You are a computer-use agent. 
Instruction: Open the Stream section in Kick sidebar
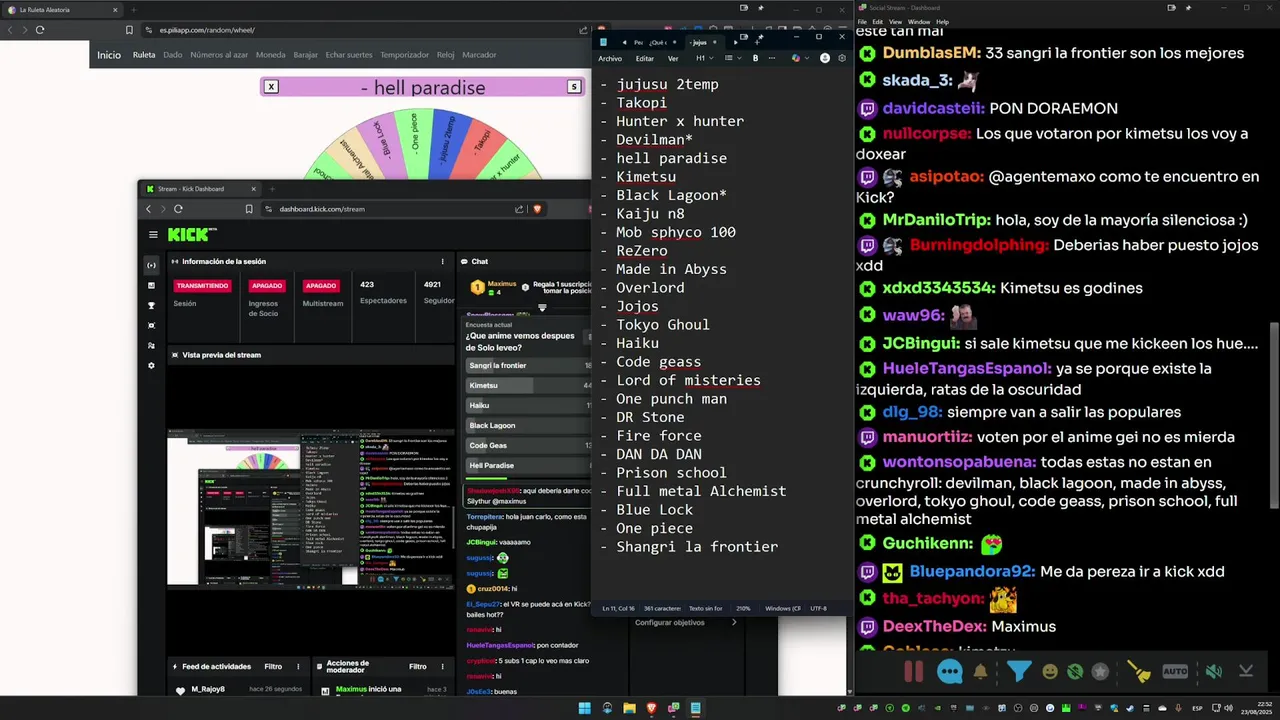[151, 265]
